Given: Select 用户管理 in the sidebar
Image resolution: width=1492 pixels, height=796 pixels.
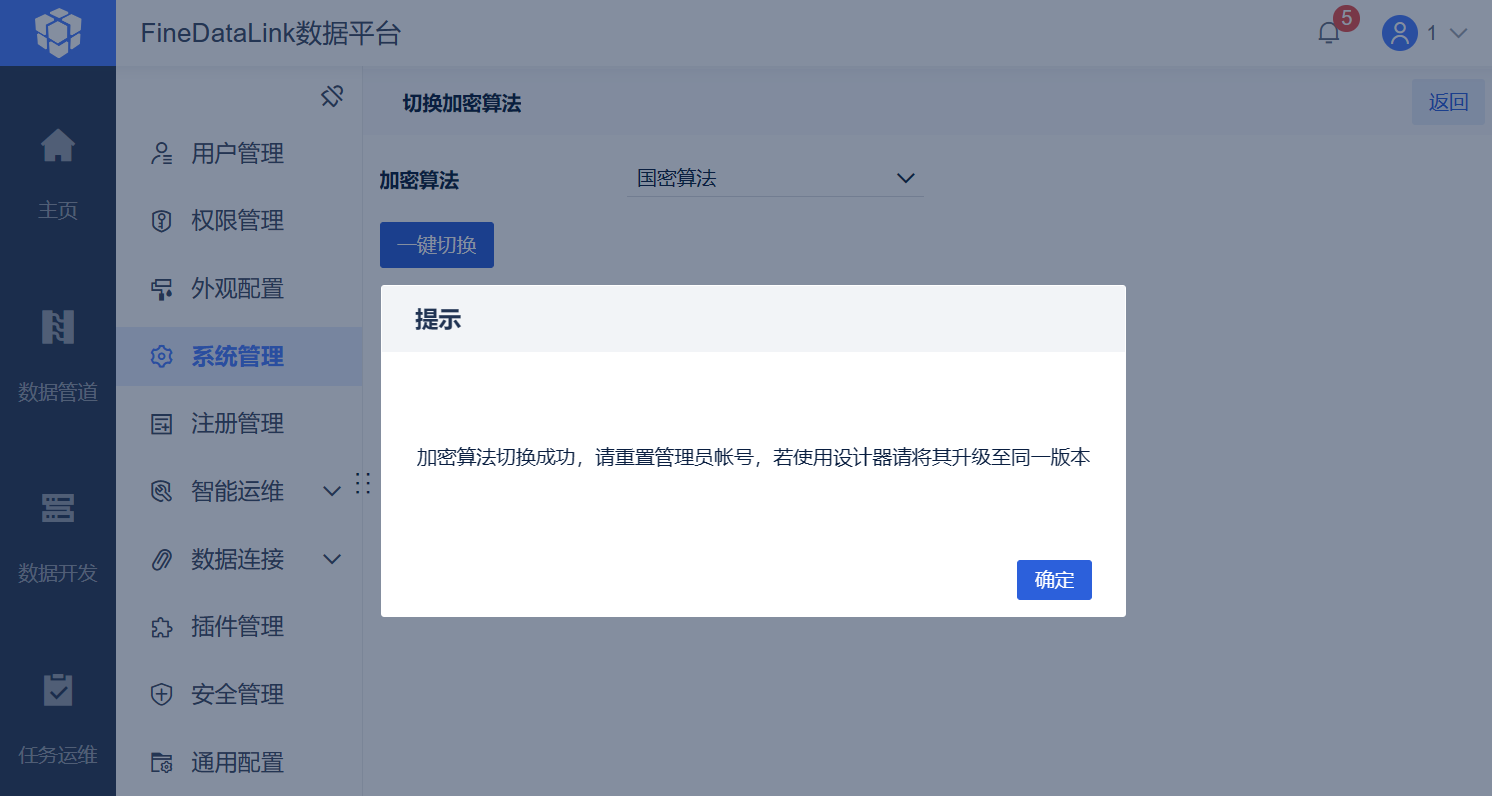Looking at the screenshot, I should [x=239, y=153].
